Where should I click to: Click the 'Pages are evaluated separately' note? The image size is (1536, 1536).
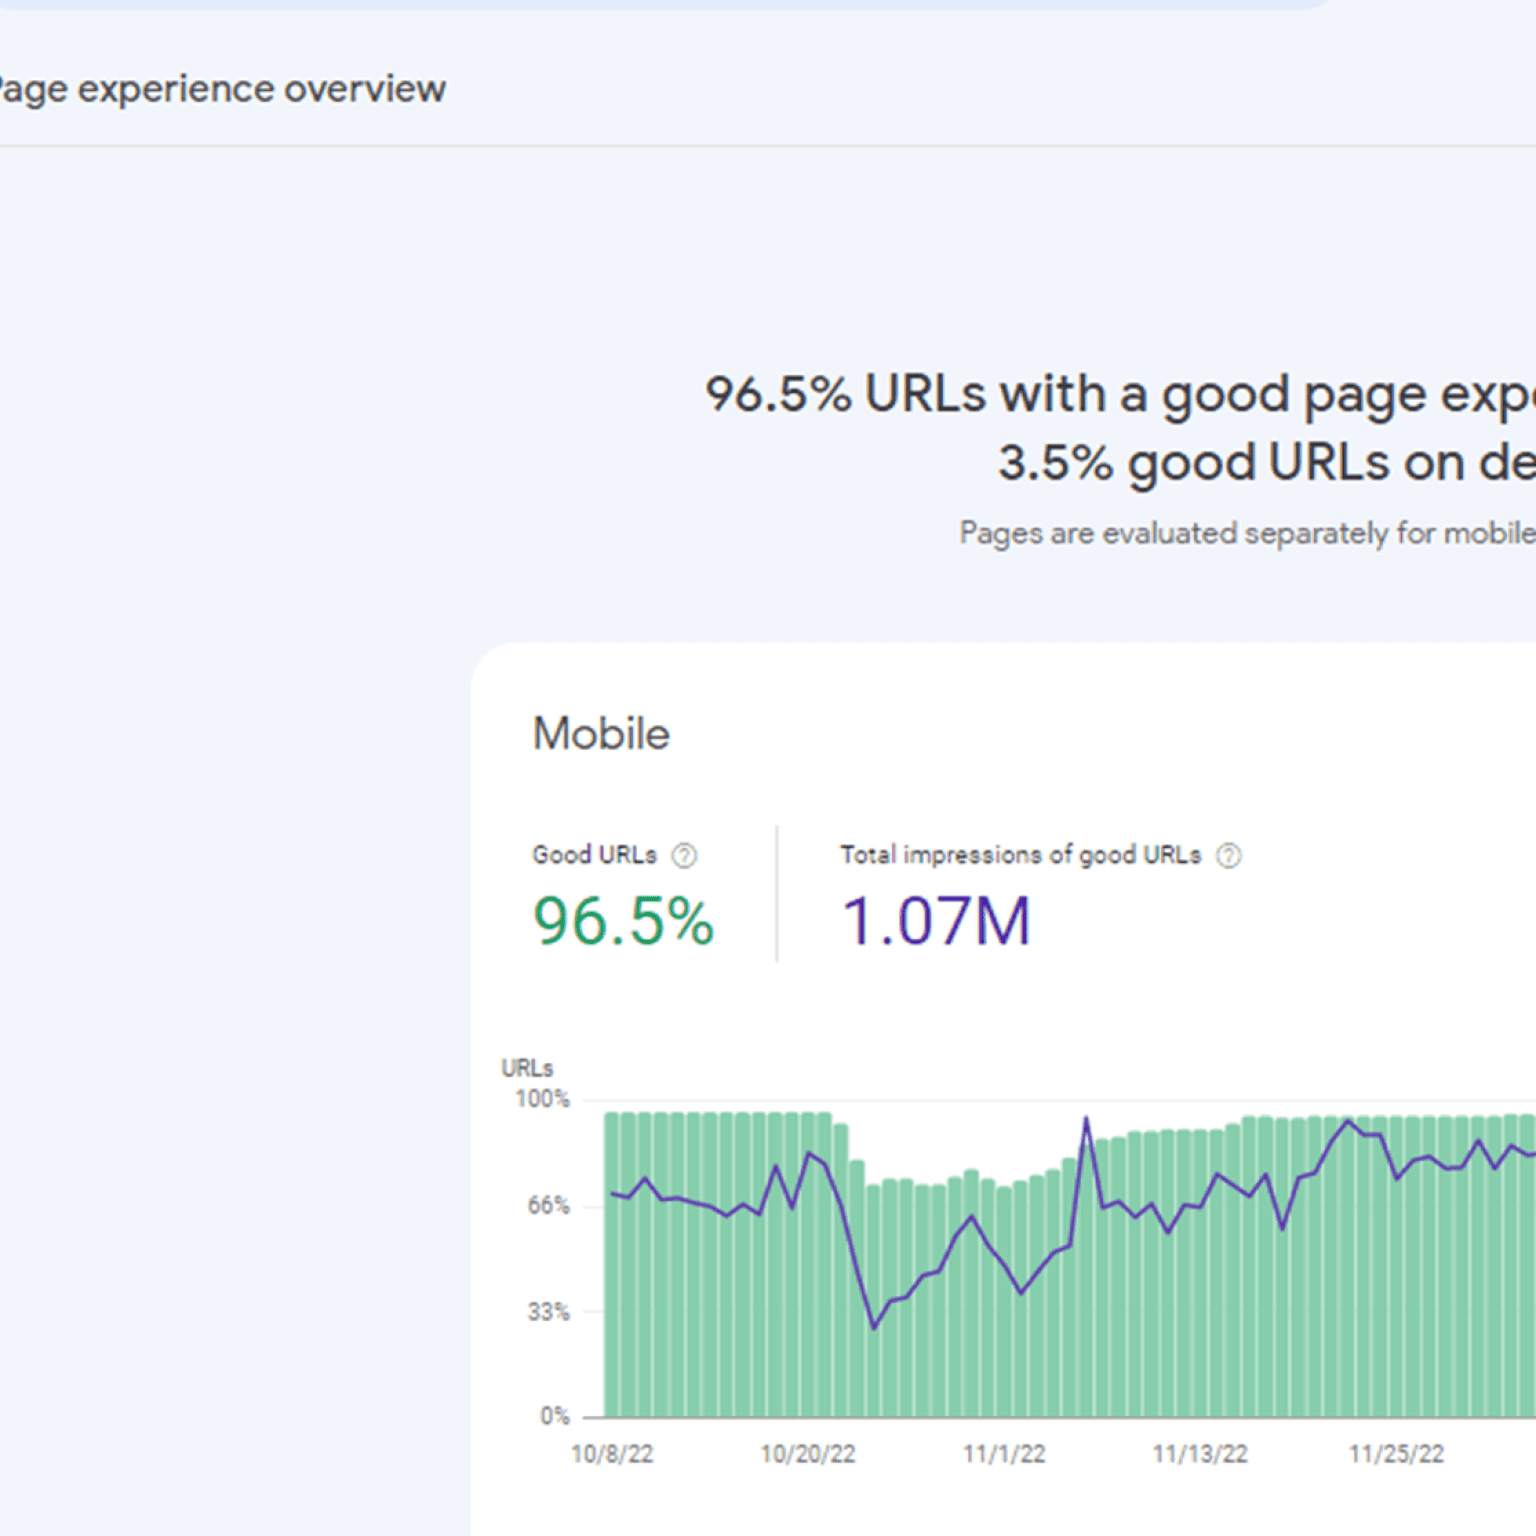pyautogui.click(x=1247, y=533)
